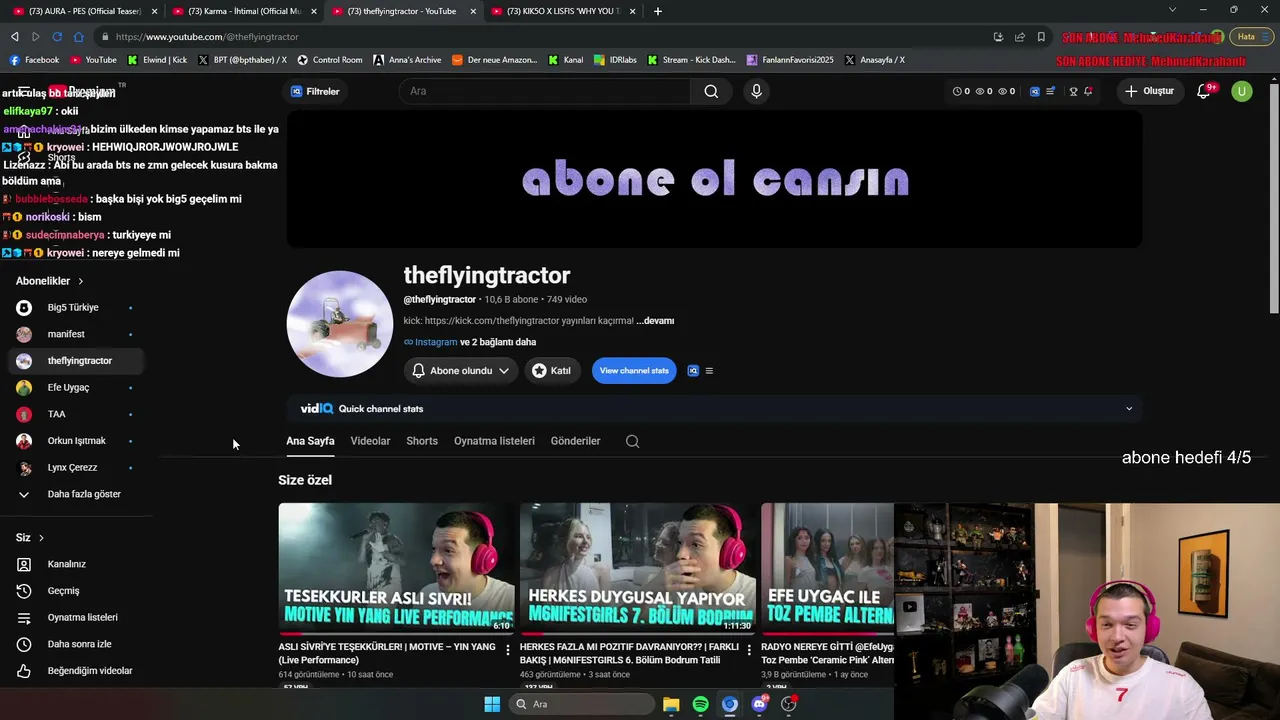Open YouTube notifications bell showing 9+
The image size is (1280, 720).
1204,91
